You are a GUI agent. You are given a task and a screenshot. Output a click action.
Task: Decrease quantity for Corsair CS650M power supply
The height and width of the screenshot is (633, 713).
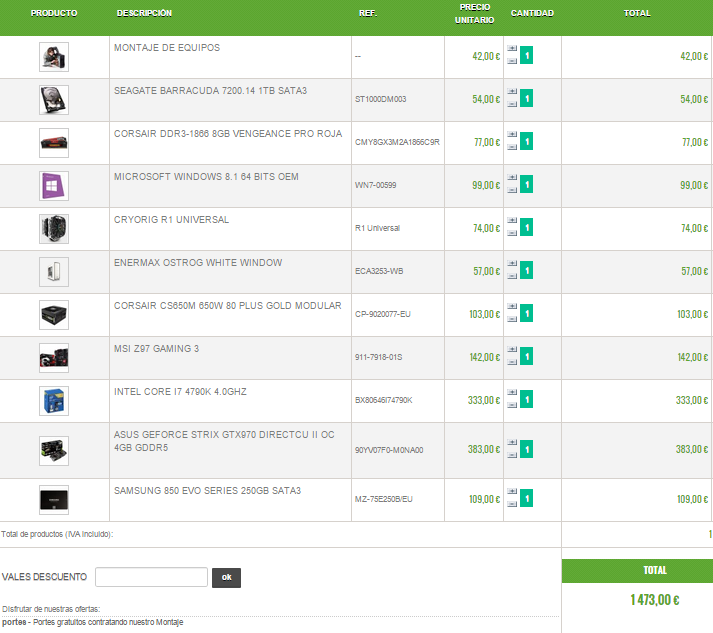click(512, 319)
